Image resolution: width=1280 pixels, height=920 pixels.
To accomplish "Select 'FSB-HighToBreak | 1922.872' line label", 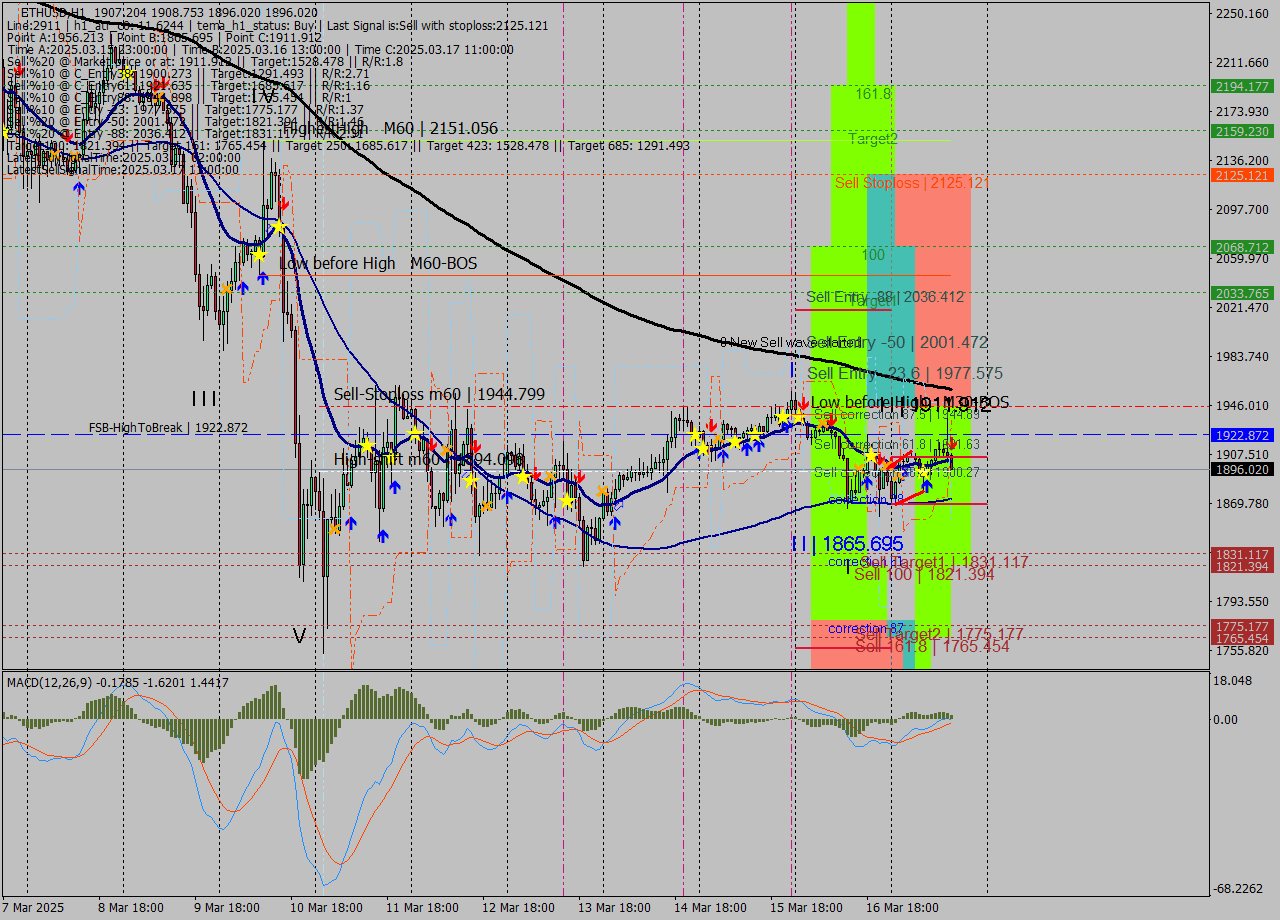I will tap(167, 427).
